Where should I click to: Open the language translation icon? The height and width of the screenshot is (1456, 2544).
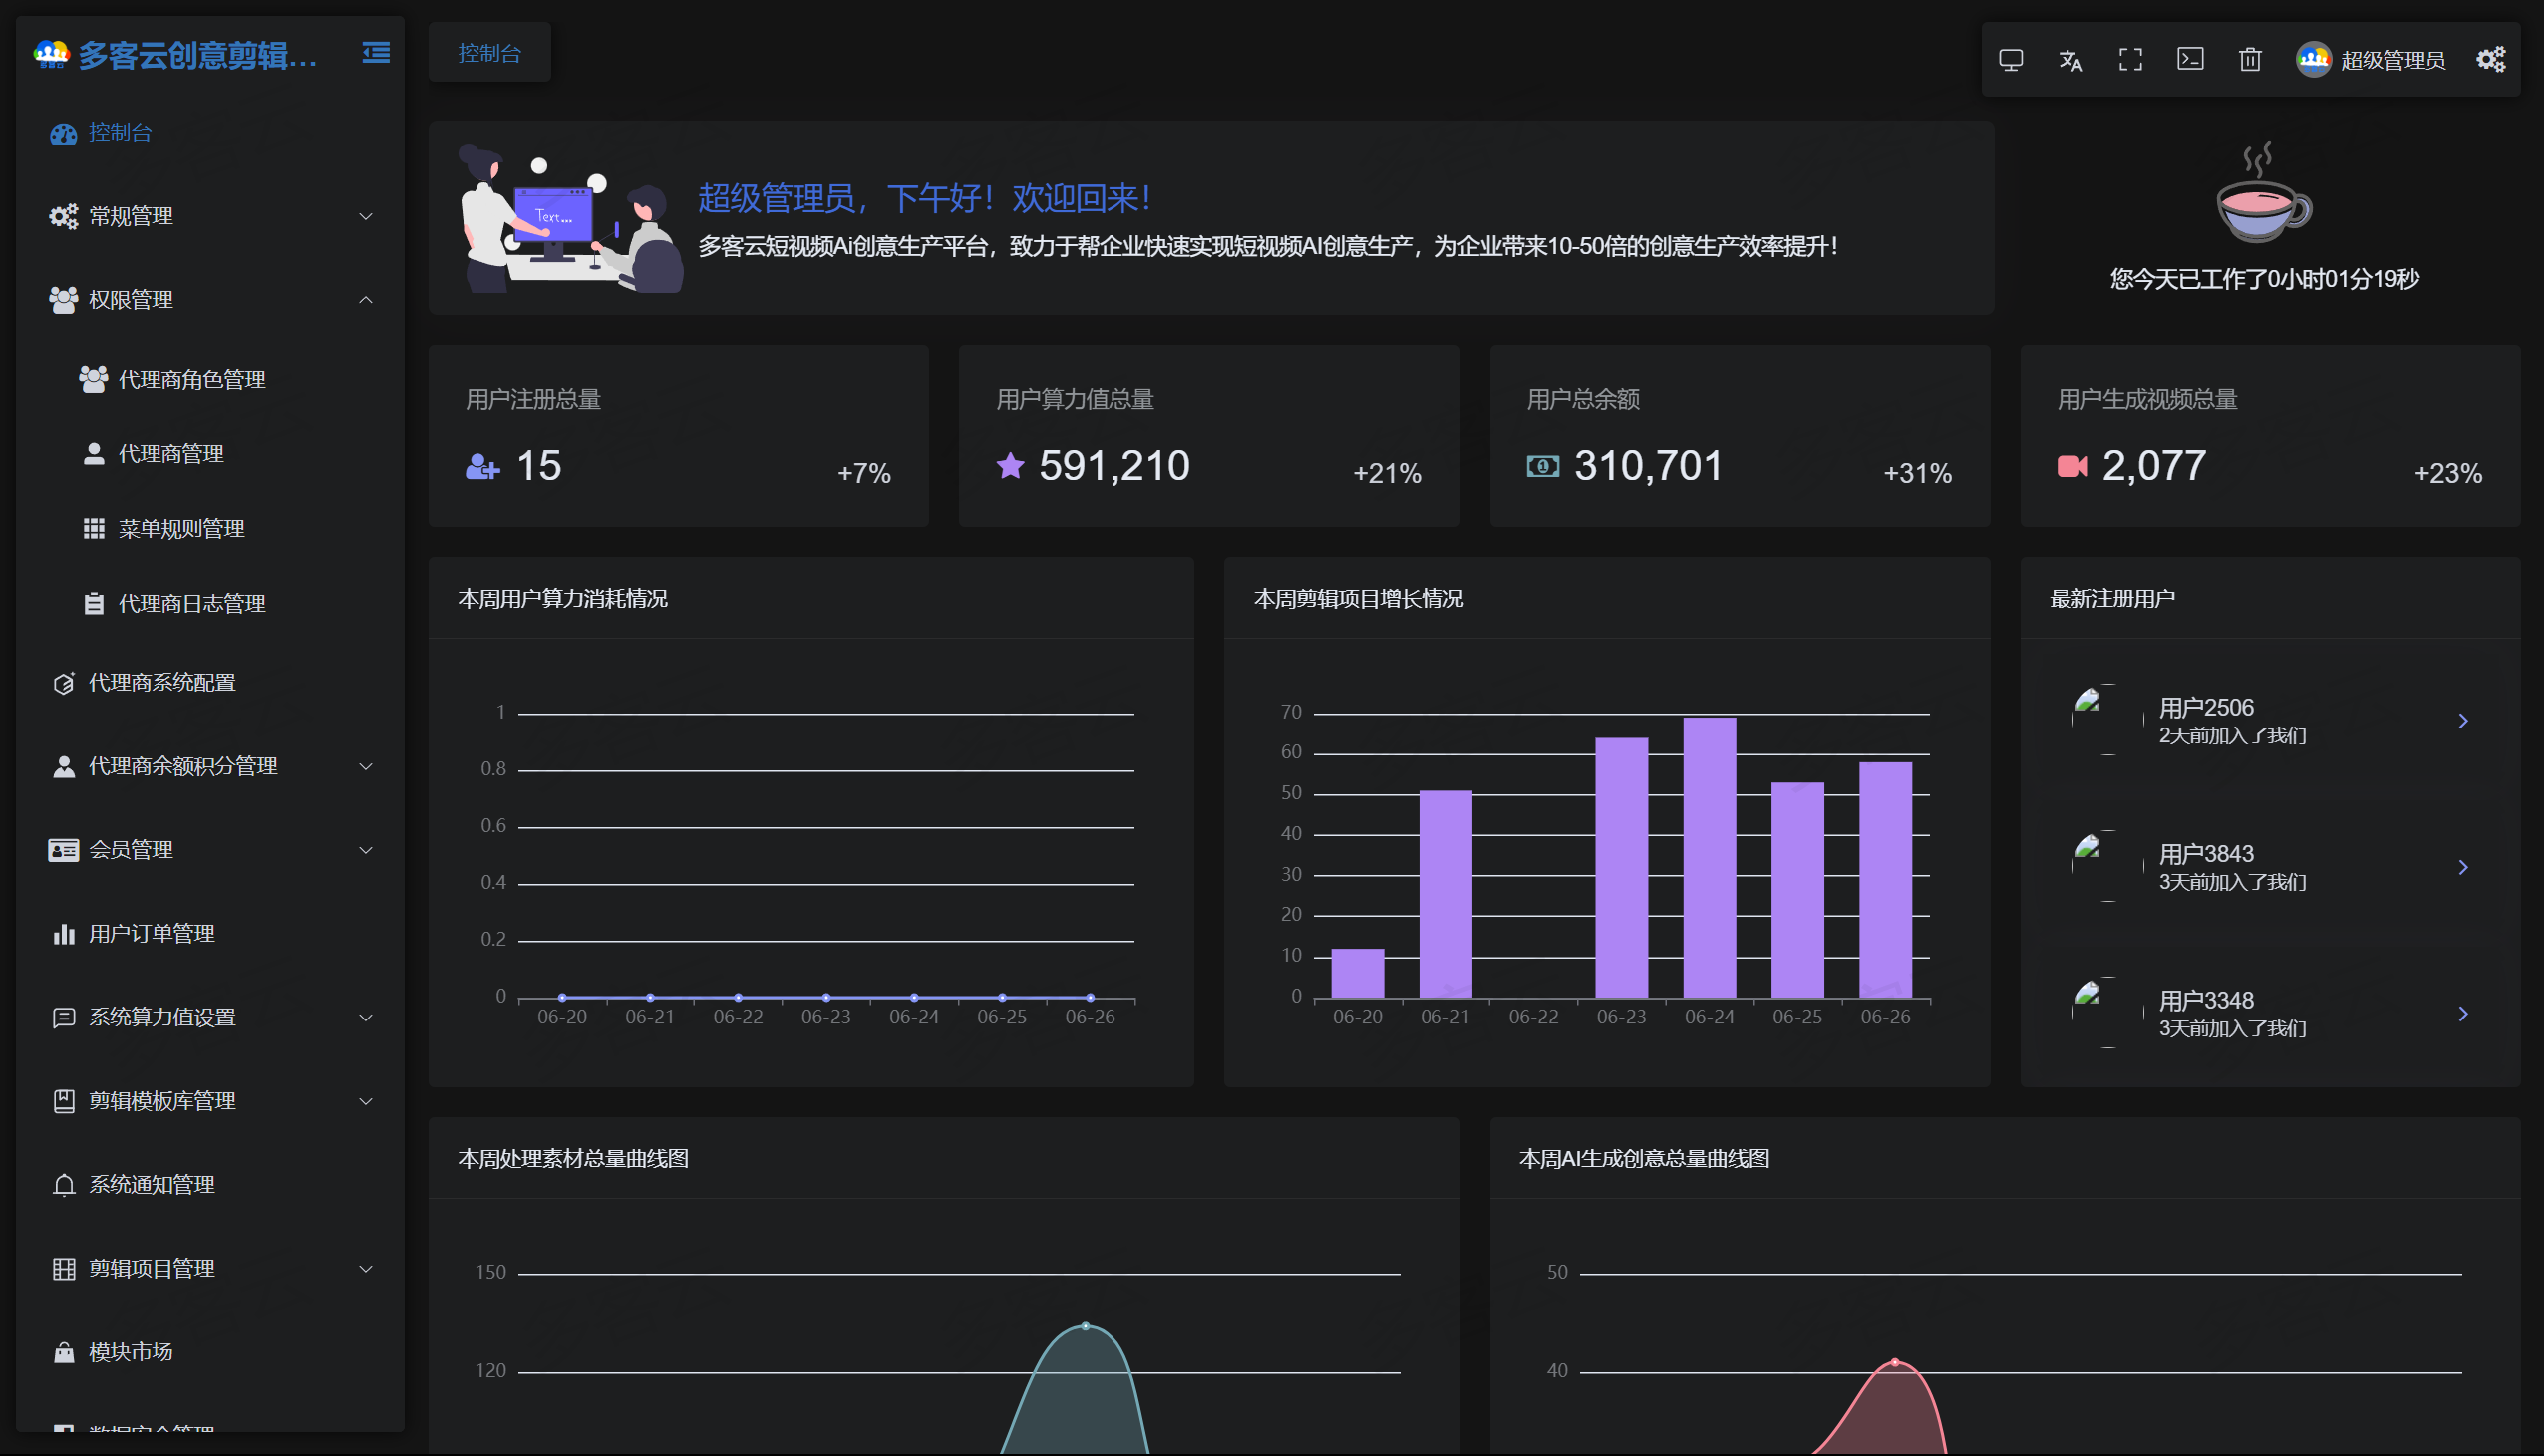(x=2070, y=60)
